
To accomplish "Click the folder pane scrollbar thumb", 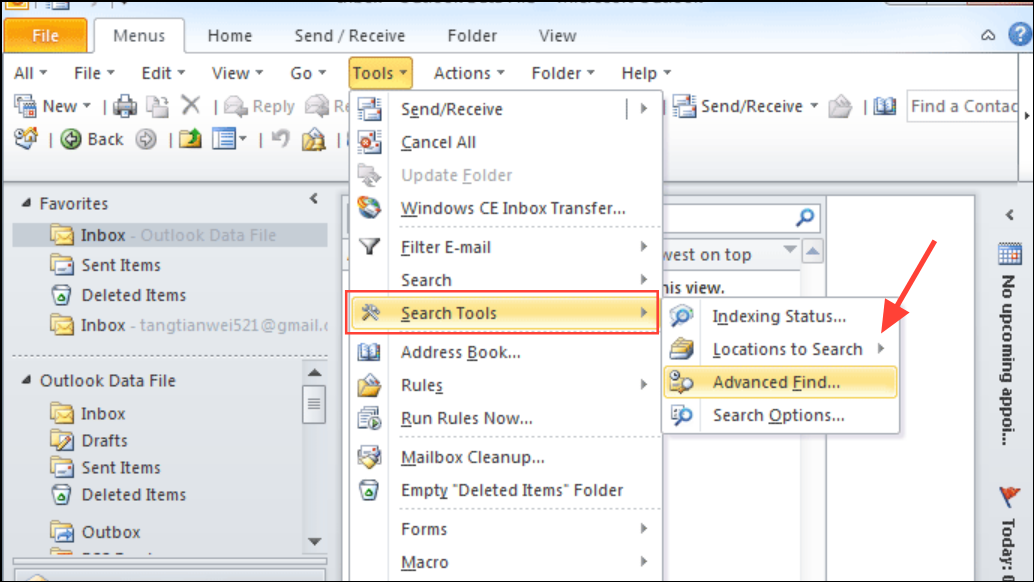I will pos(314,403).
